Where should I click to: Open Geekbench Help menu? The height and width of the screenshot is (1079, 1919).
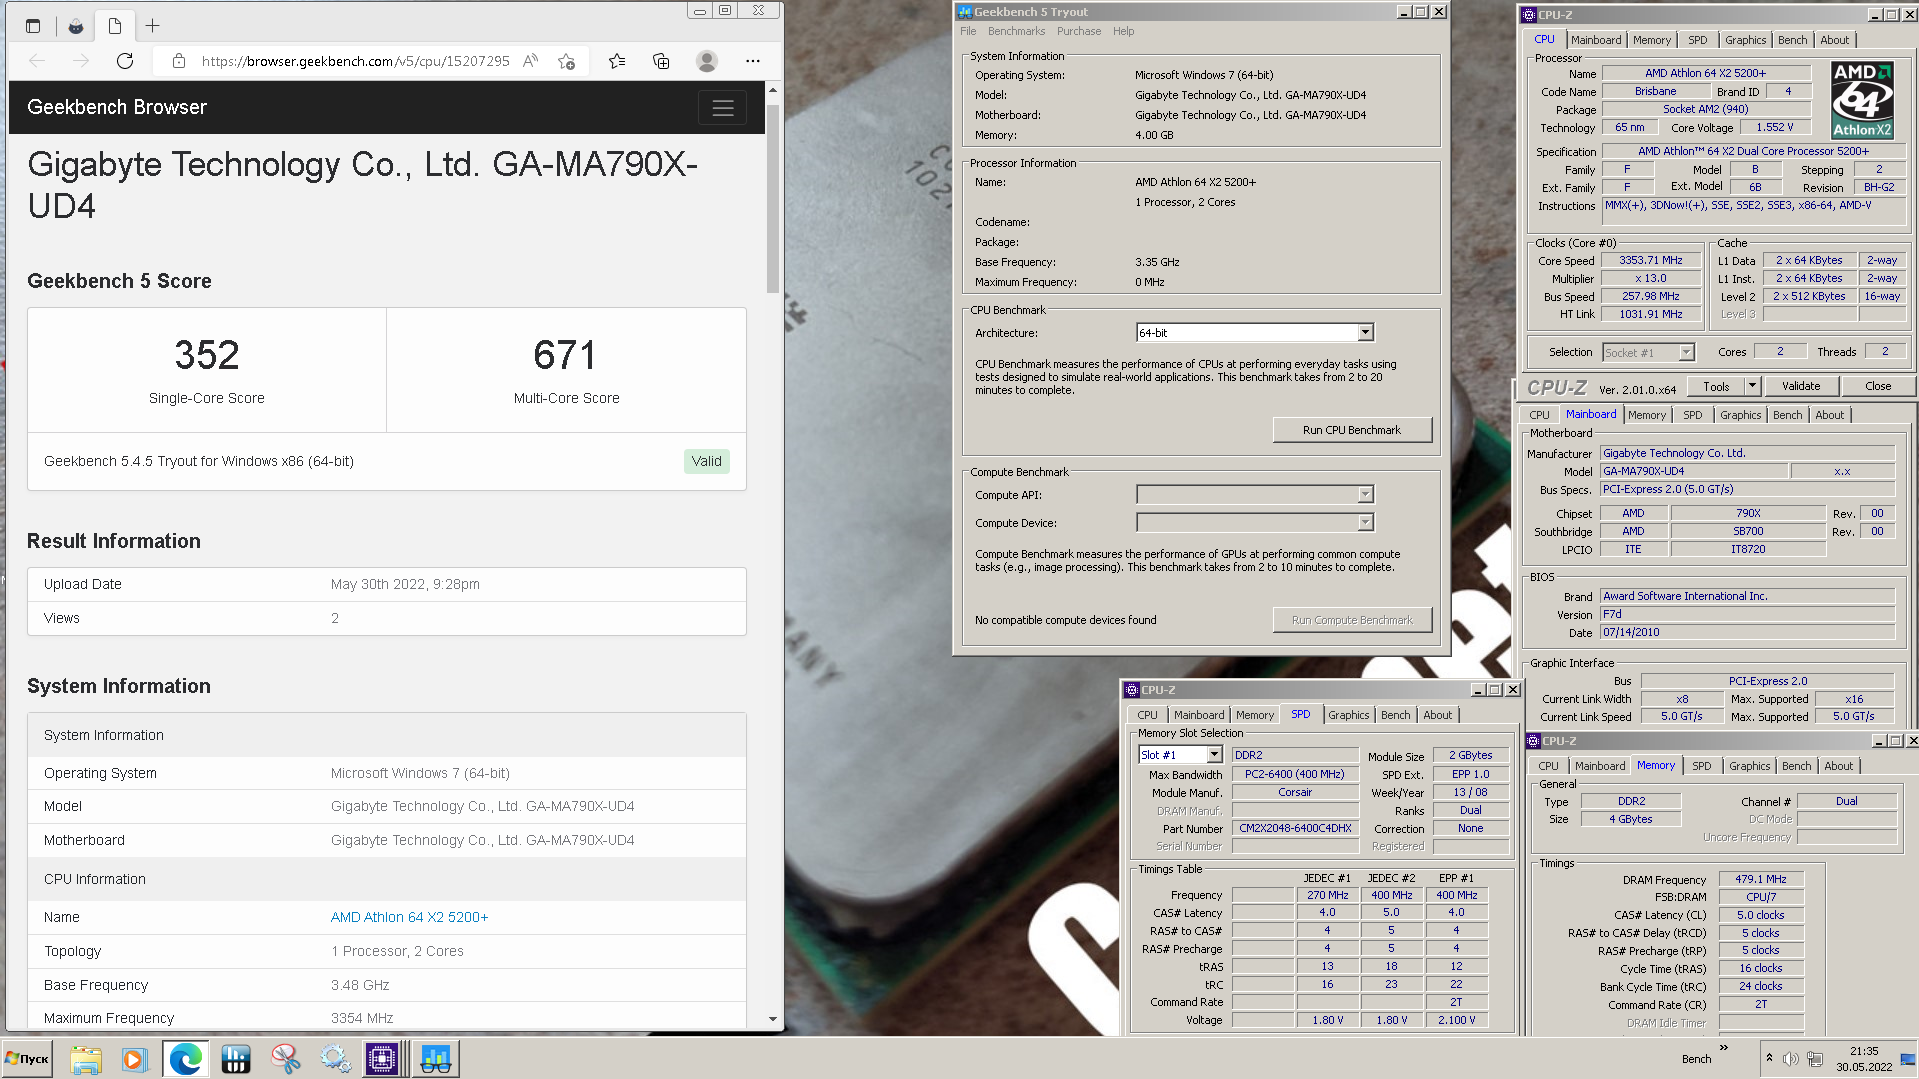pos(1124,31)
